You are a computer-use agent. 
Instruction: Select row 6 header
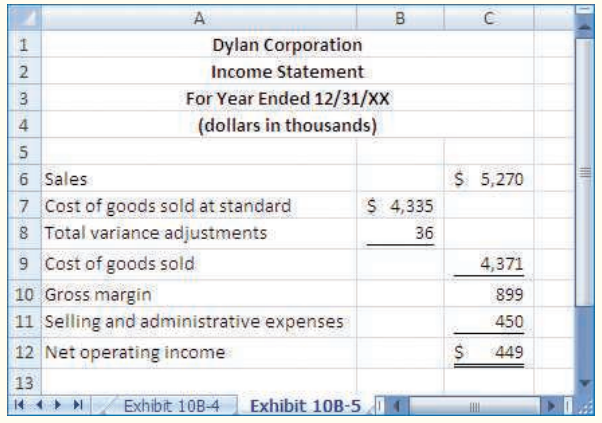pos(24,179)
